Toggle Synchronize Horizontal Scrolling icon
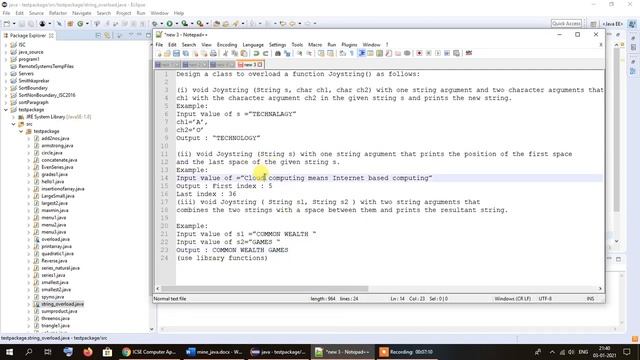The height and width of the screenshot is (360, 640). 330,53
